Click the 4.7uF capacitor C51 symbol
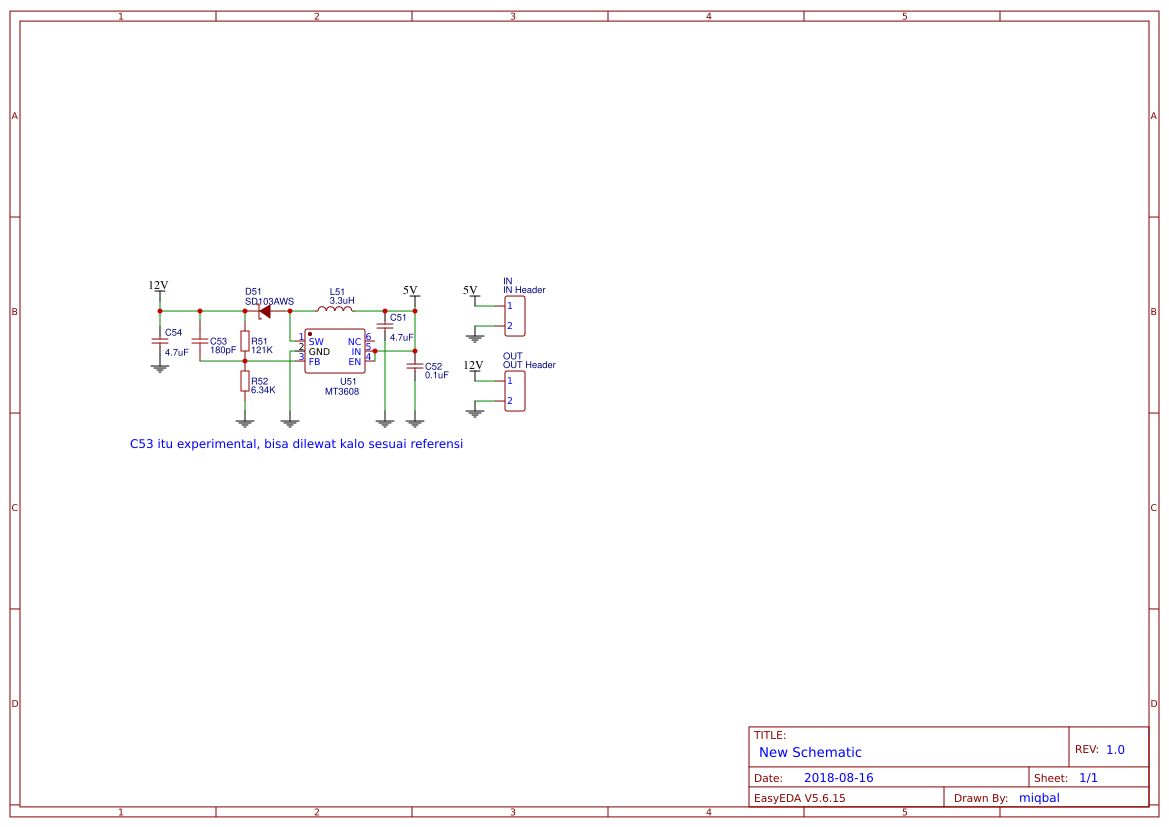 [386, 325]
